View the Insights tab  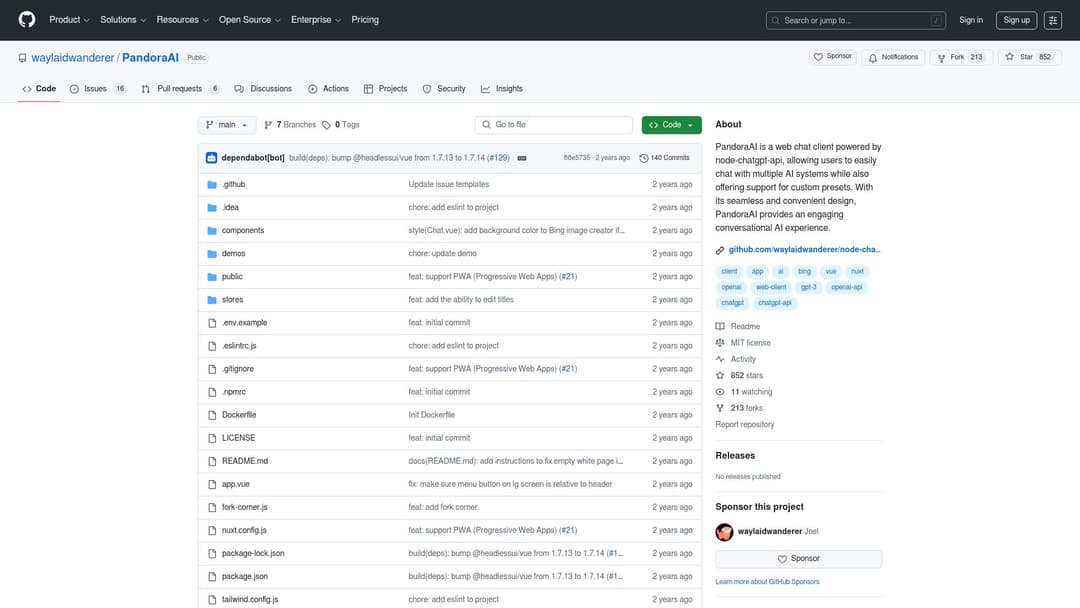coord(501,89)
